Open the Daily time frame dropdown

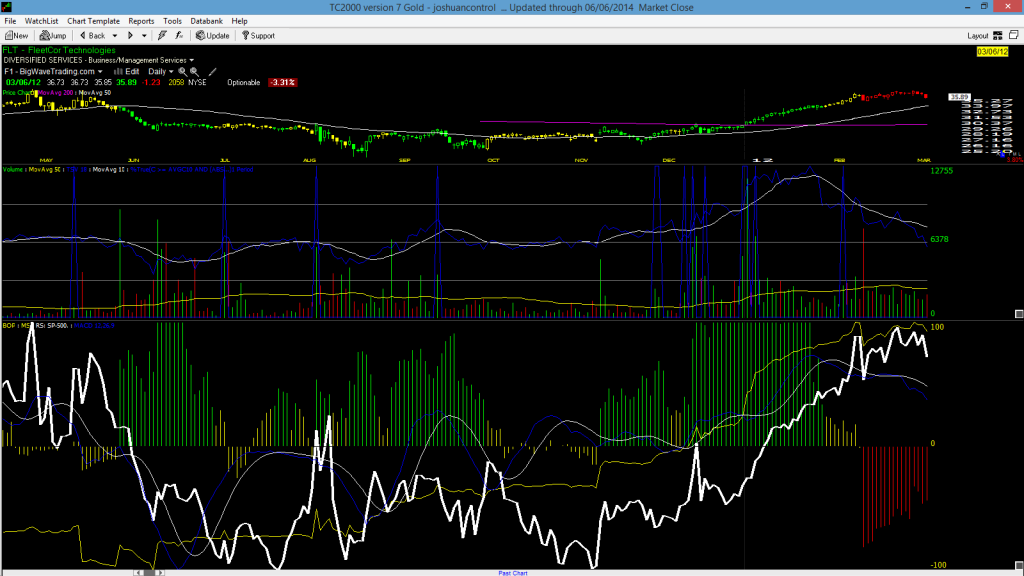161,72
